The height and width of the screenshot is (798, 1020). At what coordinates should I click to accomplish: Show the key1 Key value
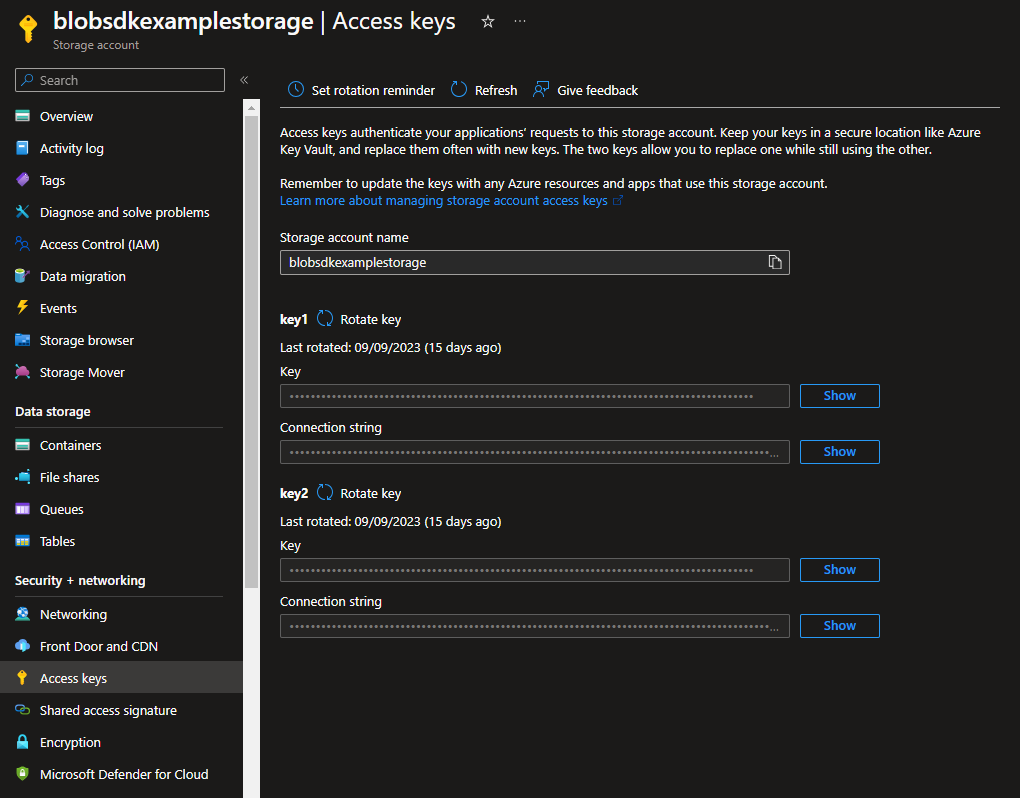click(839, 395)
